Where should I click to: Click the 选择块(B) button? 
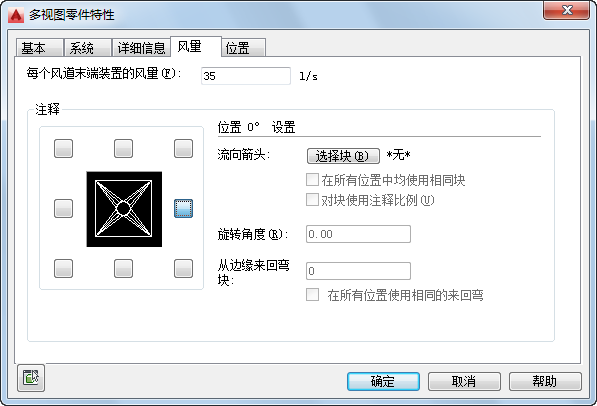343,156
